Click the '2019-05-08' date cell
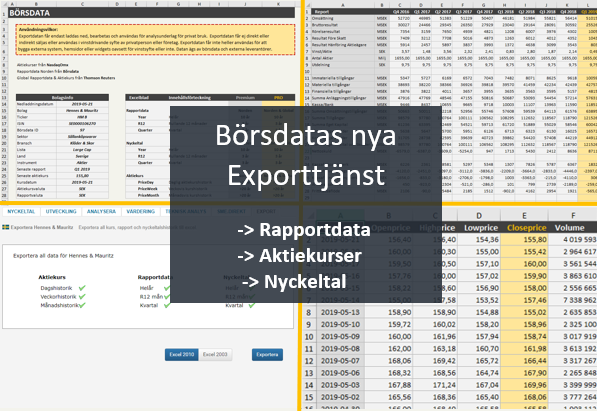Viewport: 597px width, 411px height. (x=340, y=349)
